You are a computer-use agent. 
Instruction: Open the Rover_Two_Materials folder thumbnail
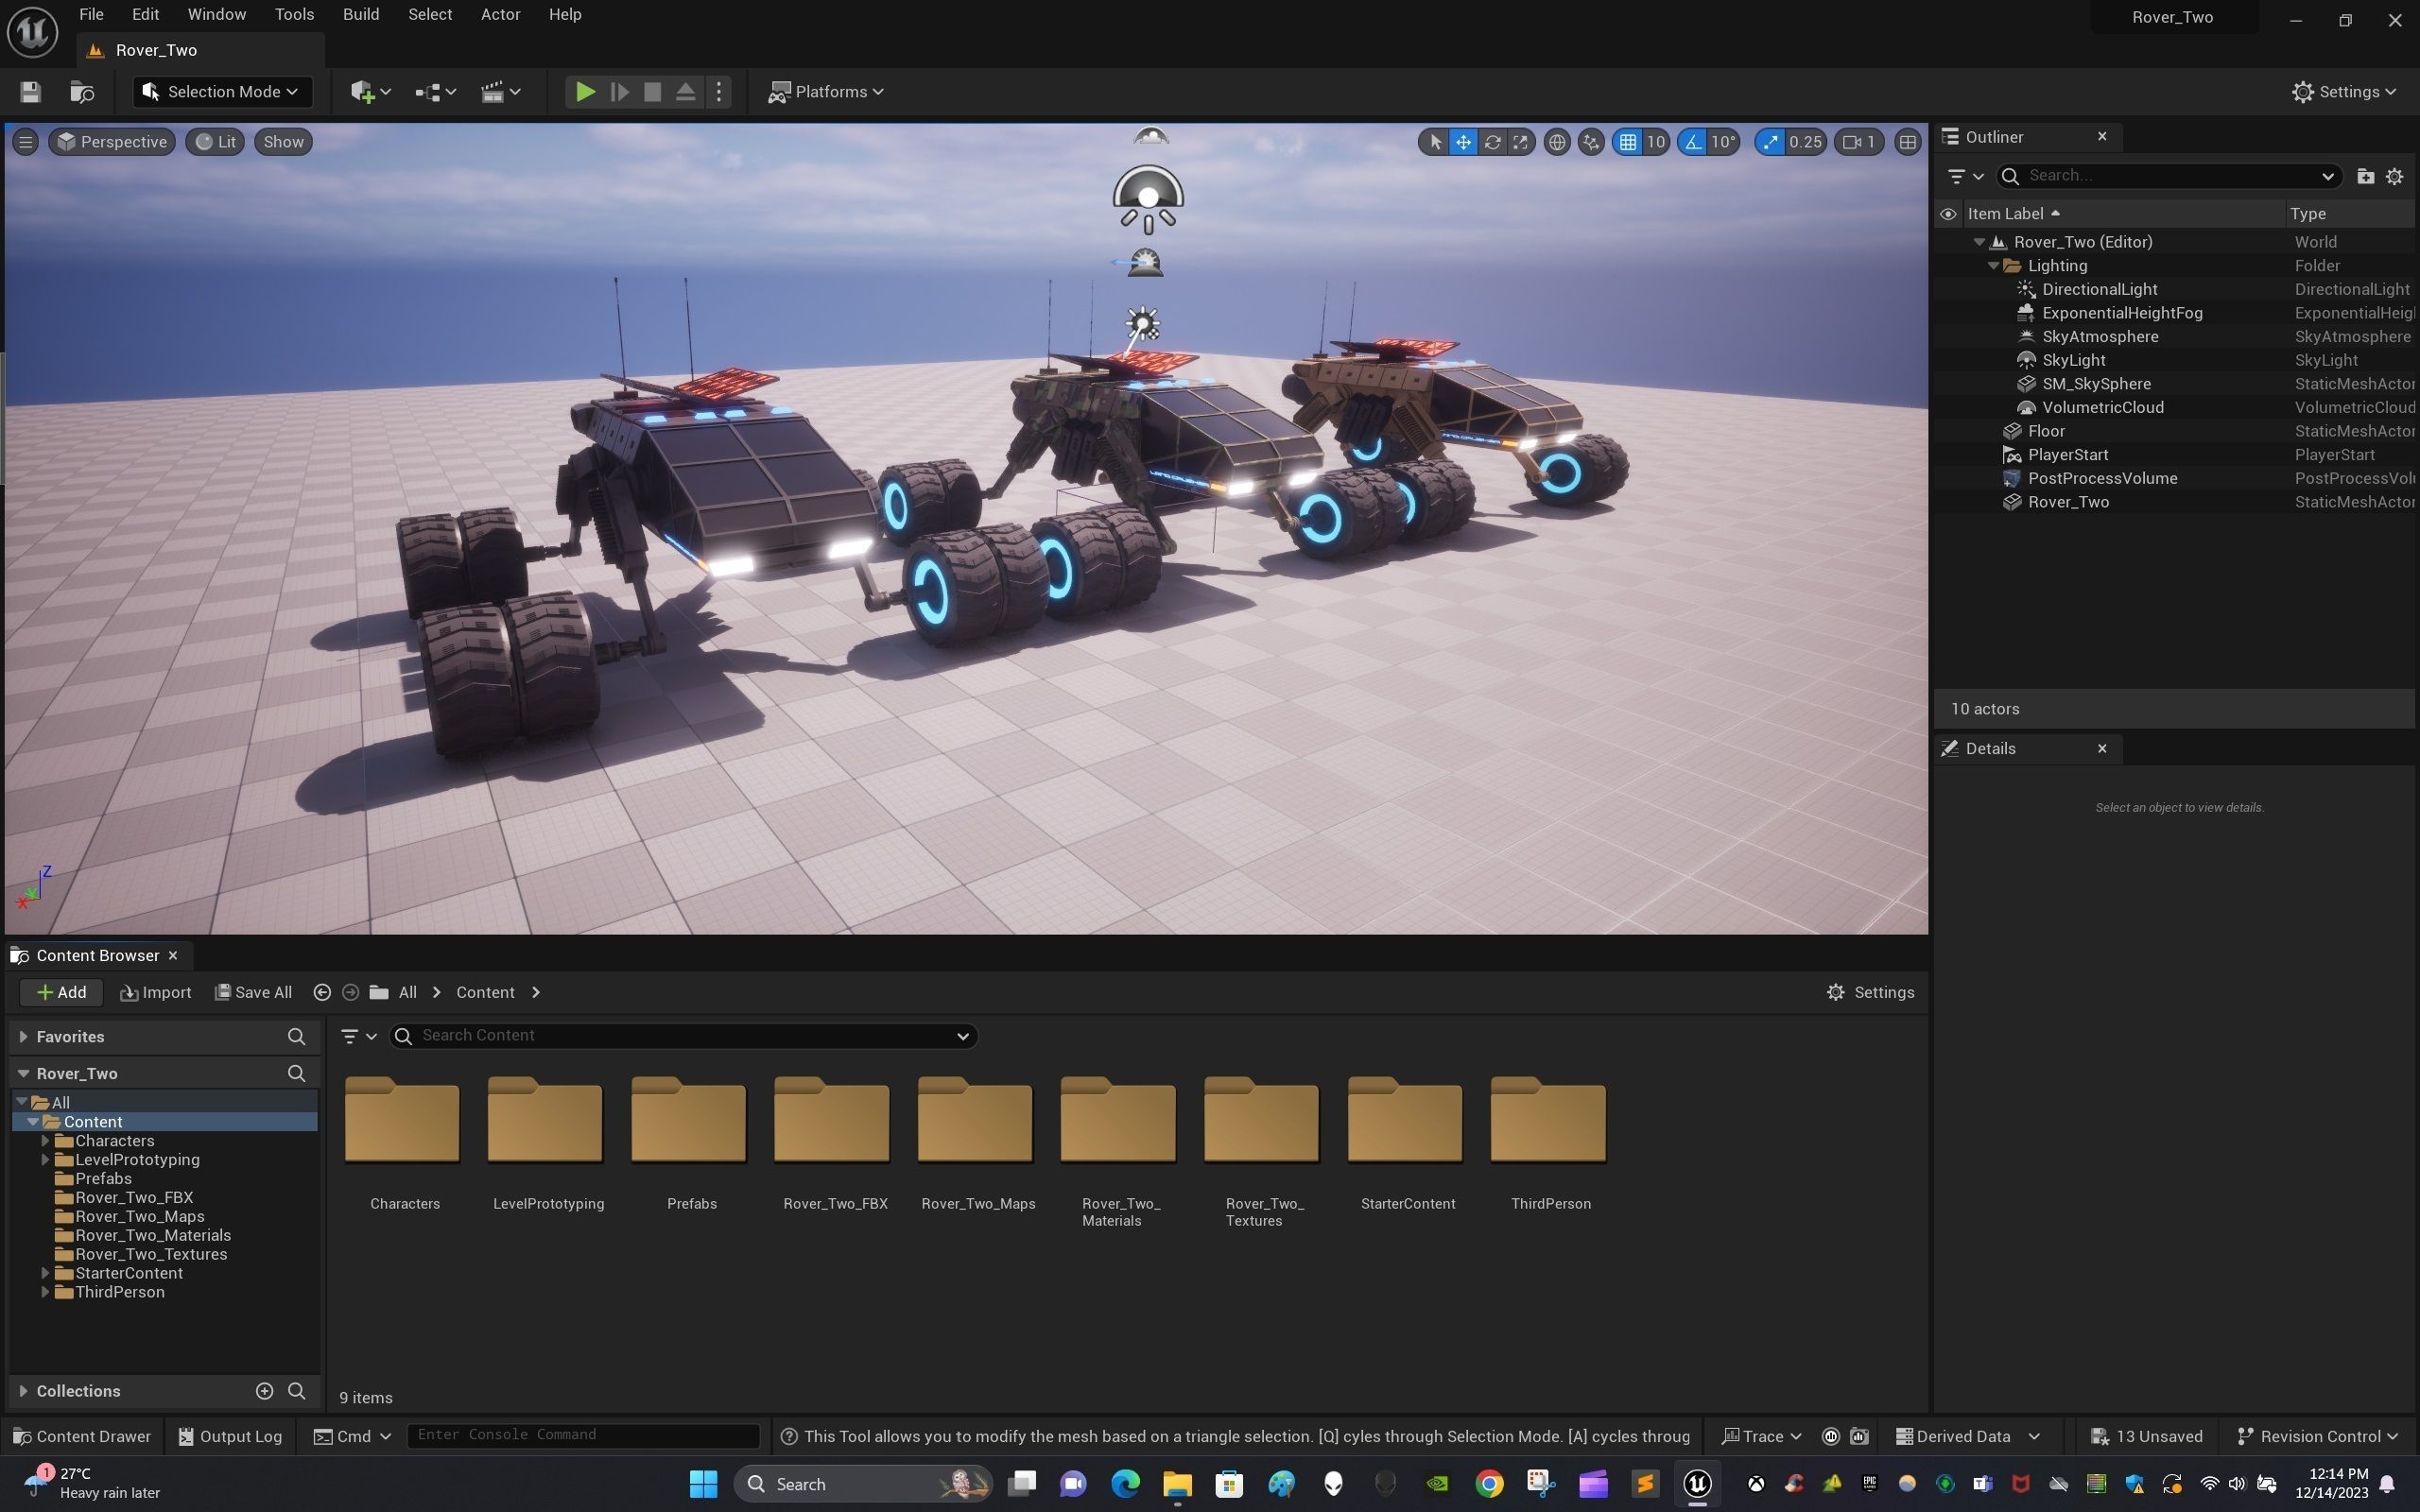(x=1118, y=1121)
